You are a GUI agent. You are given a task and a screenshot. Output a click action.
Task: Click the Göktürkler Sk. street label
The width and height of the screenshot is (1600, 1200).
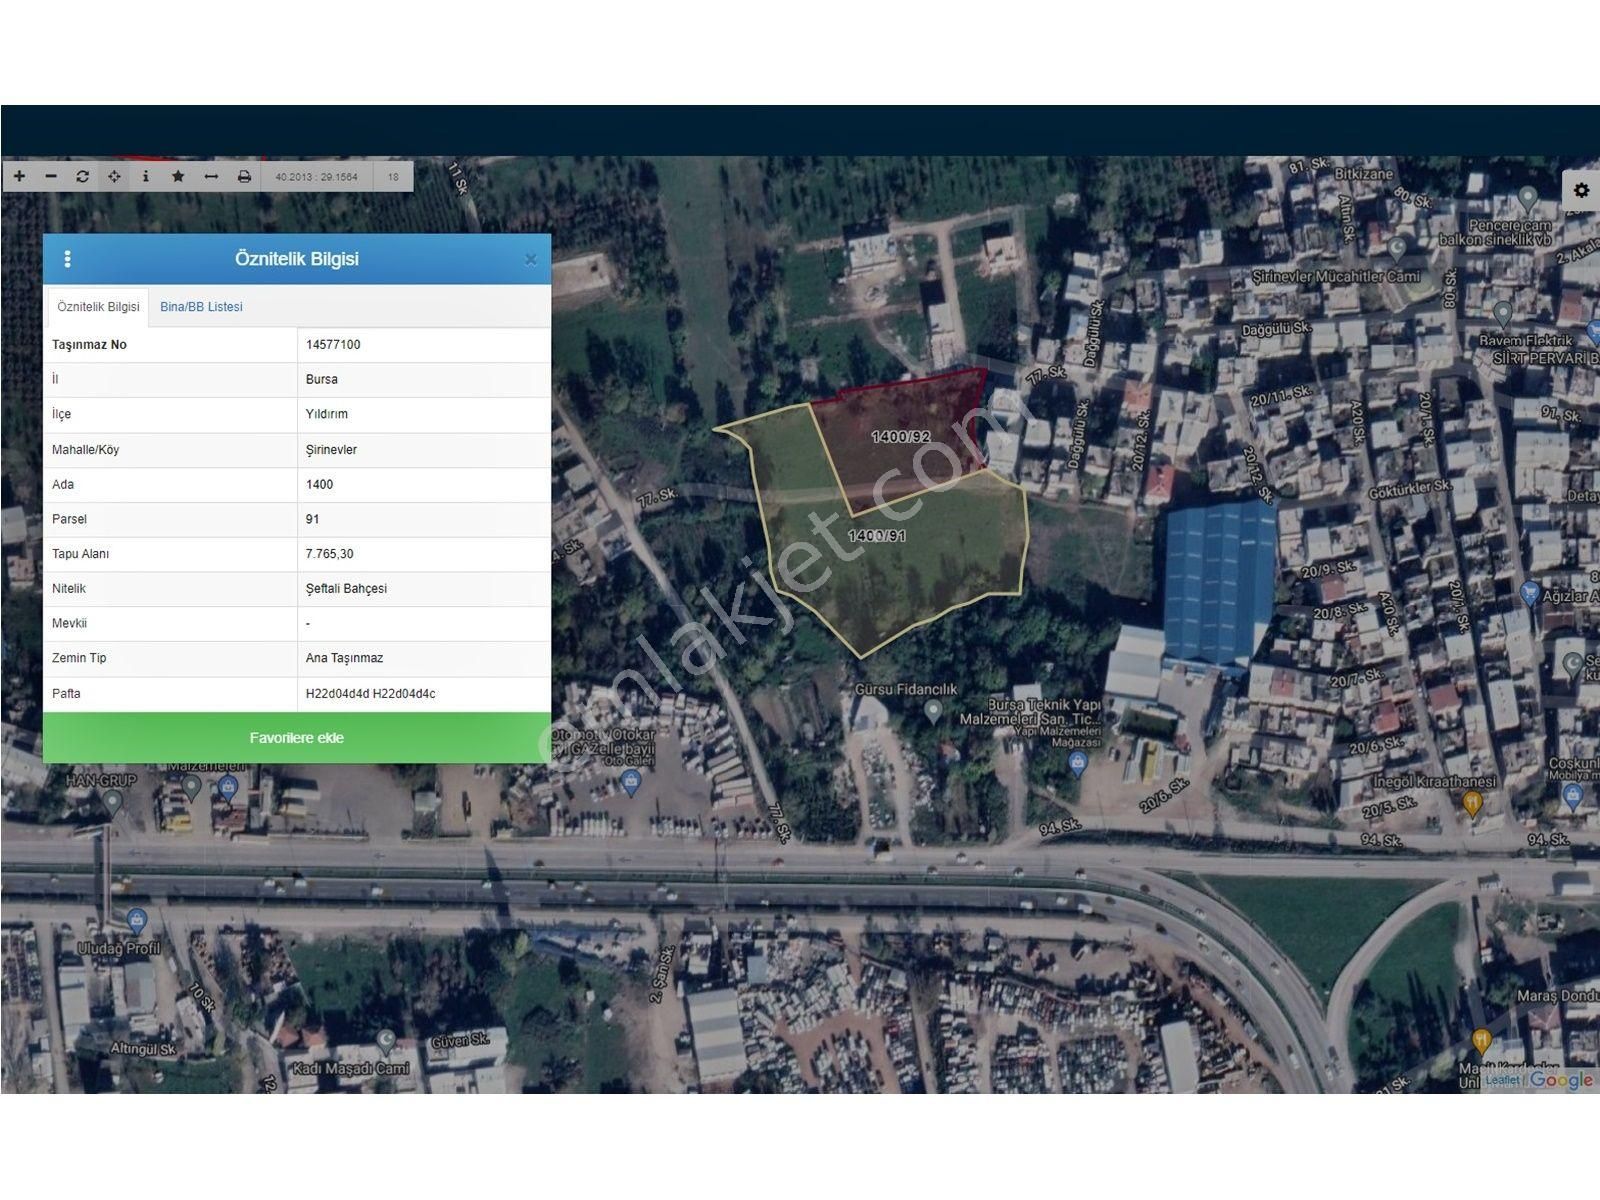click(x=1410, y=489)
